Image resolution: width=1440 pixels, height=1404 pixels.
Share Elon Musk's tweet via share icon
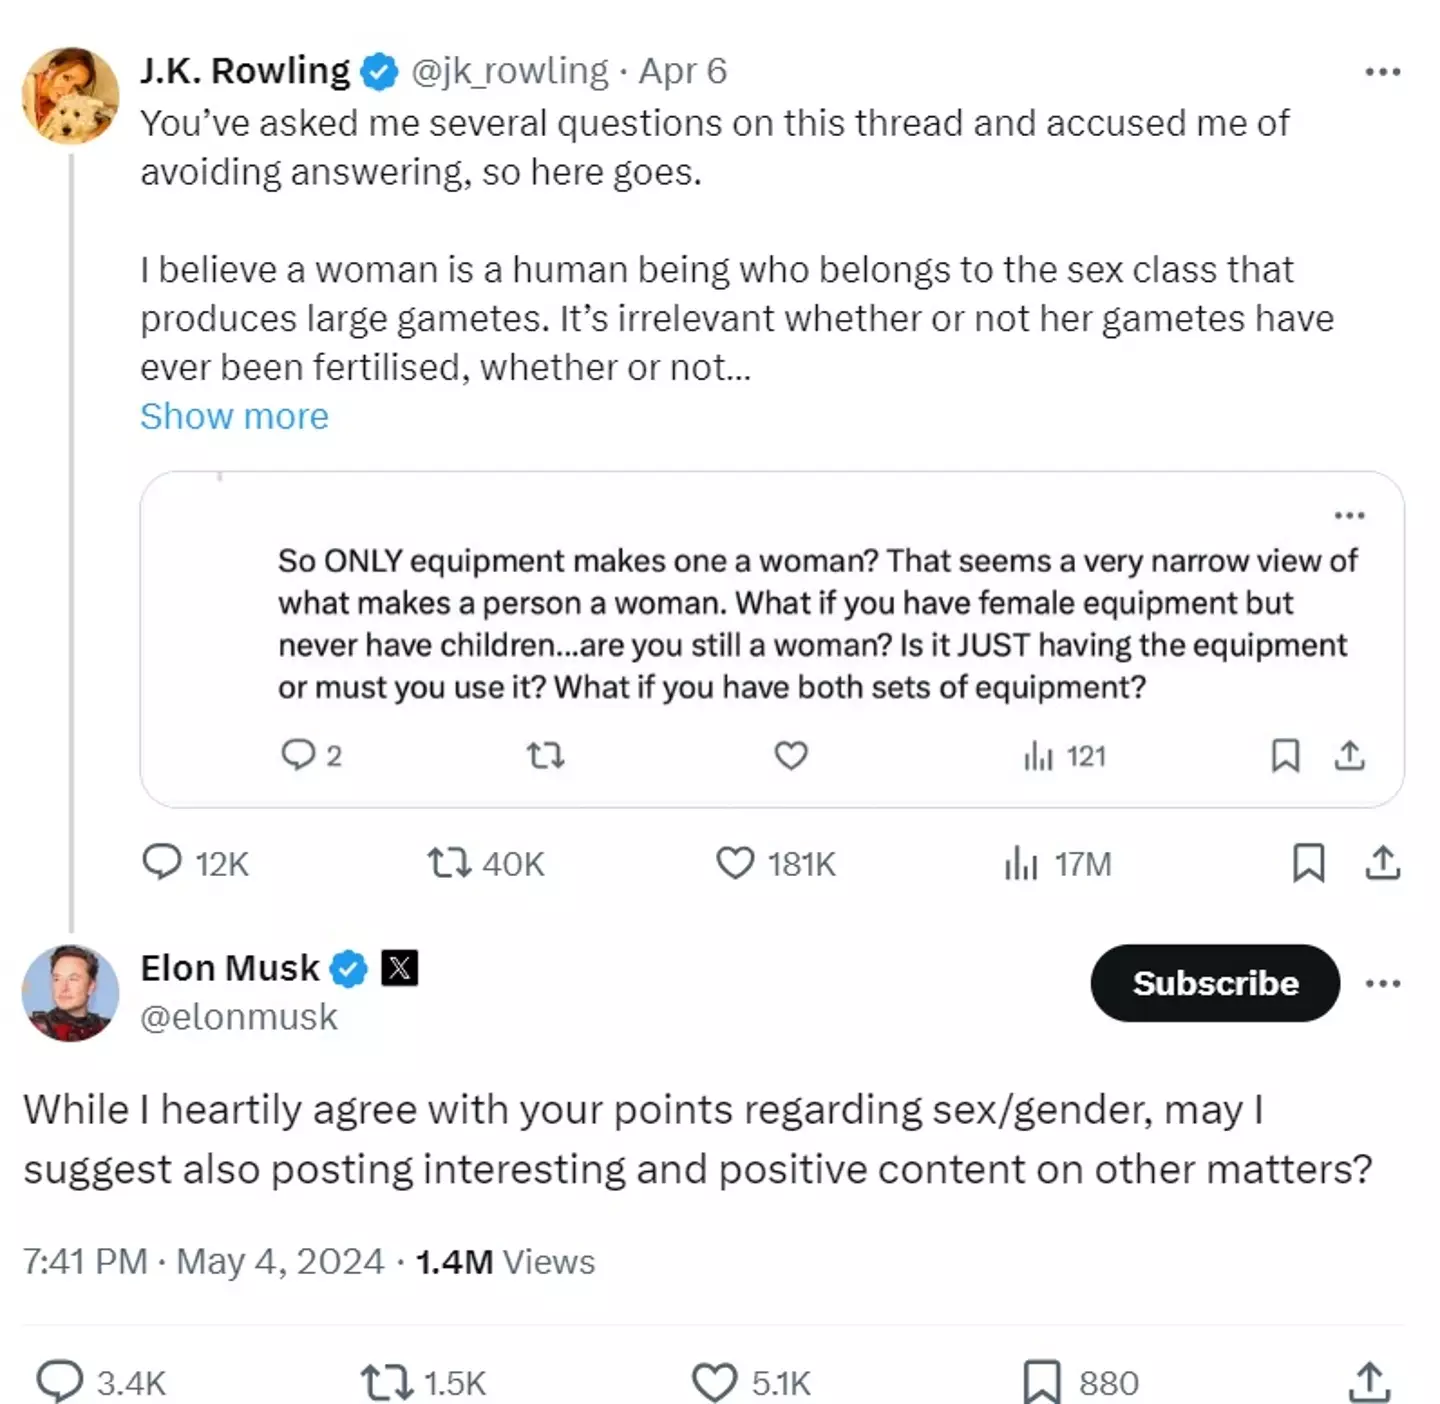(x=1370, y=1383)
